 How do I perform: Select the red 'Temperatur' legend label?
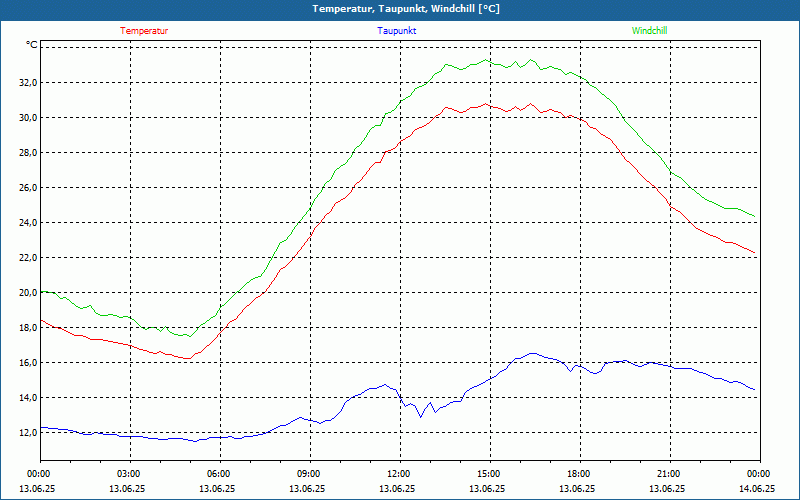(144, 31)
